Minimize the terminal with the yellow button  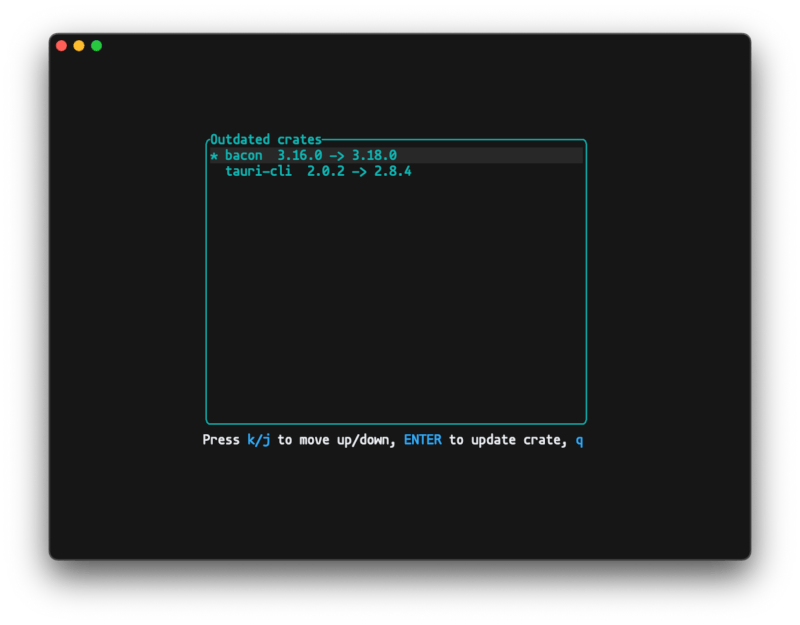point(79,46)
